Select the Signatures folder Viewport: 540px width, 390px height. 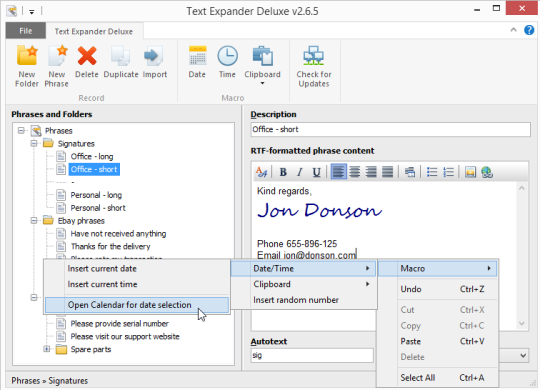(76, 143)
